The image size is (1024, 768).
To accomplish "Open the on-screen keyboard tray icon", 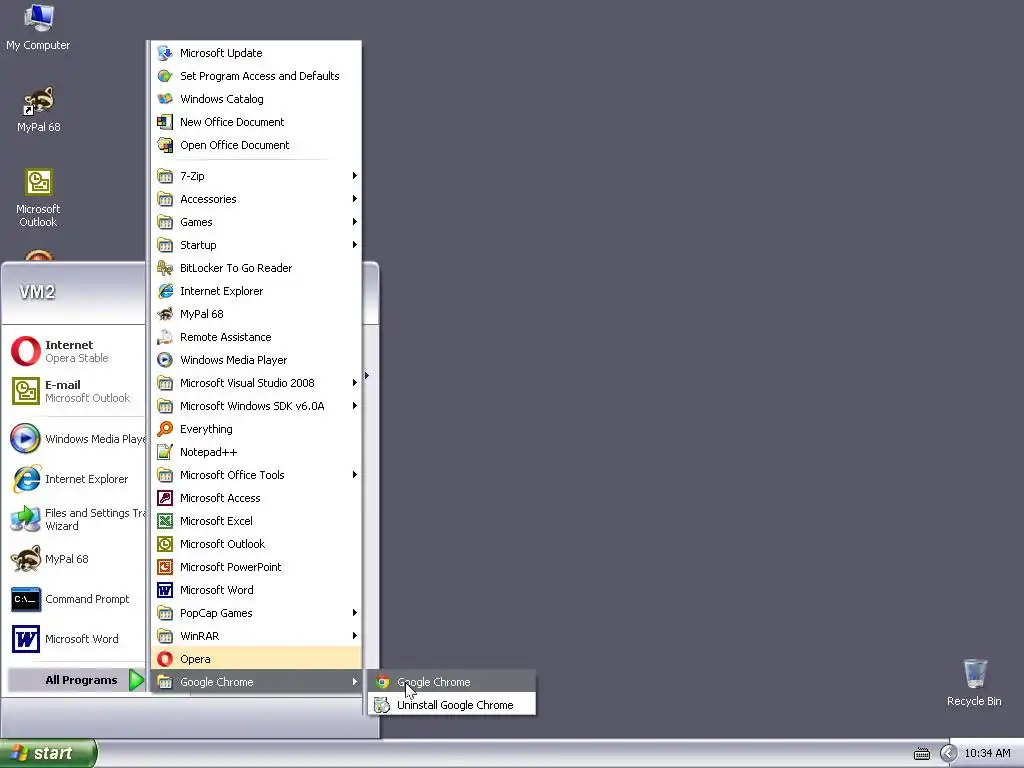I will (921, 754).
